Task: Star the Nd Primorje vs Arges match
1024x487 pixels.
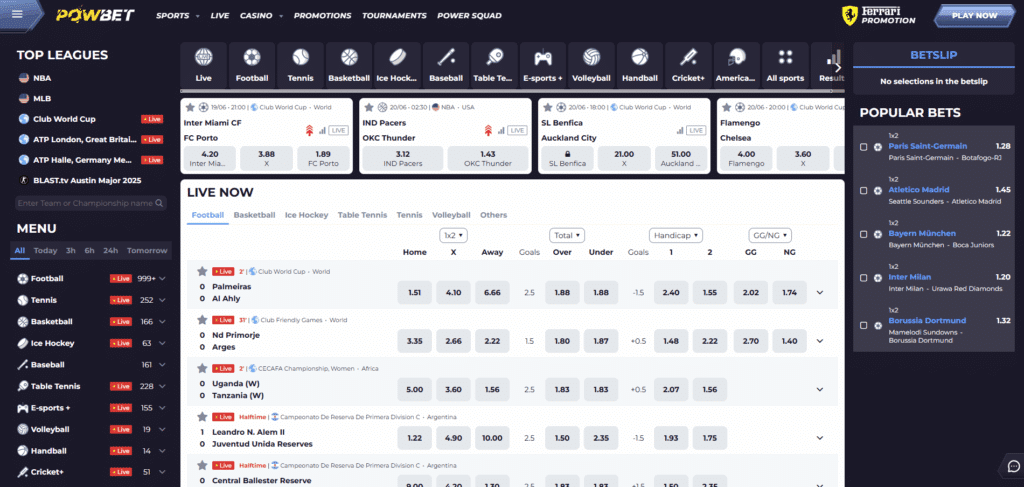Action: pos(202,320)
